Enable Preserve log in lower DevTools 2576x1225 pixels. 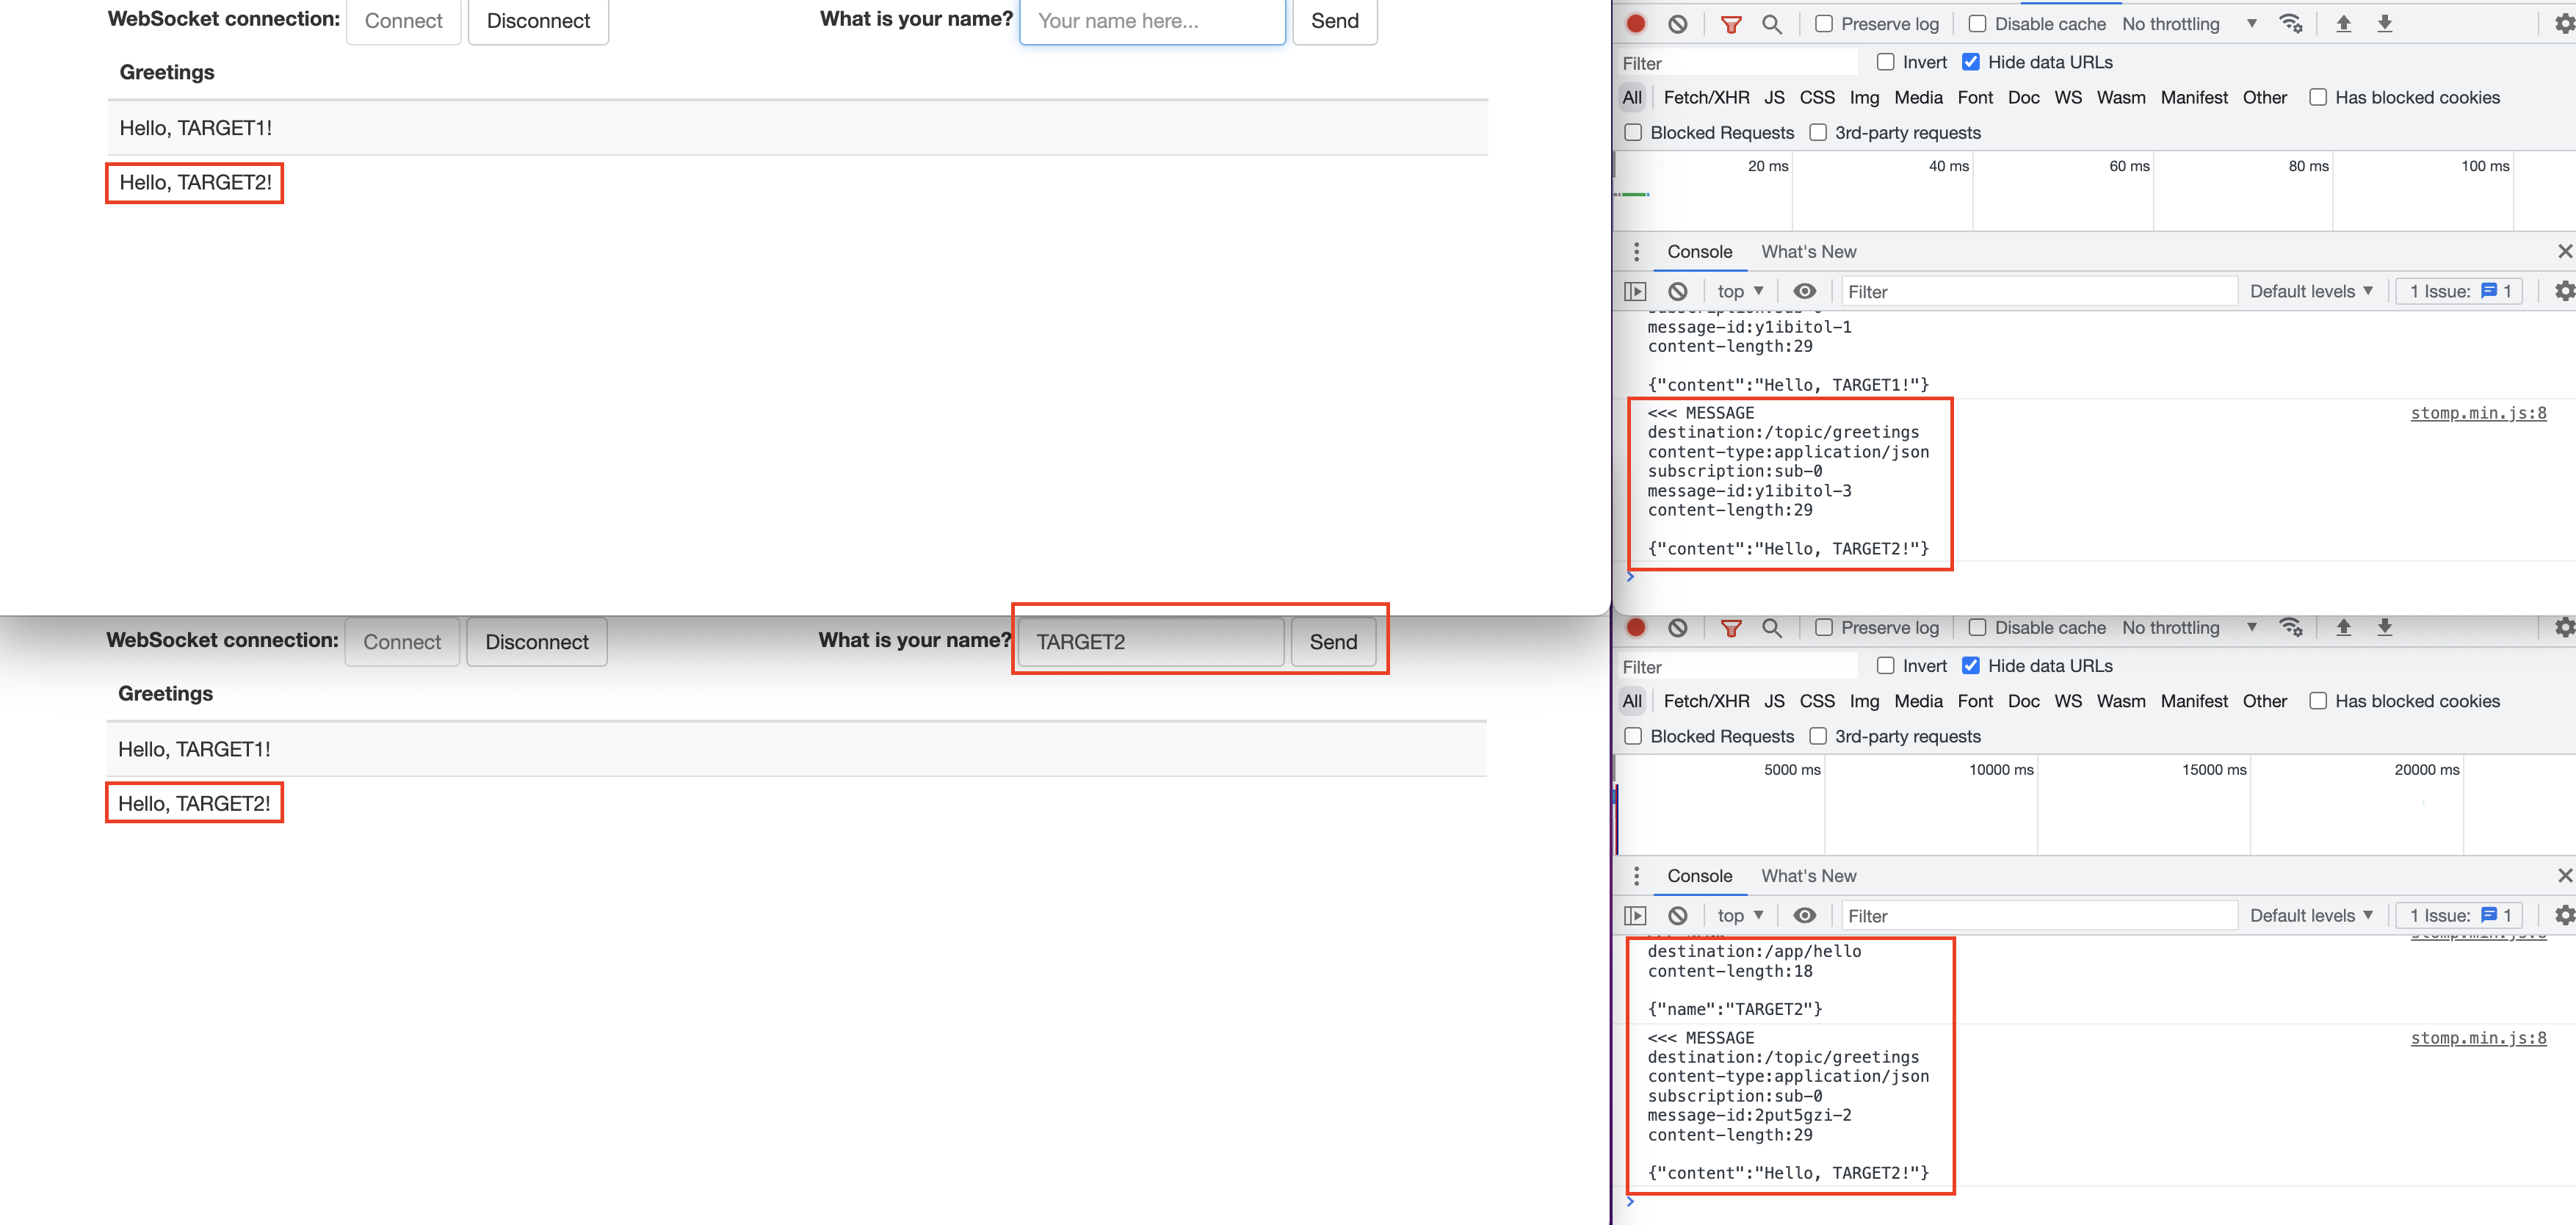coord(1824,627)
